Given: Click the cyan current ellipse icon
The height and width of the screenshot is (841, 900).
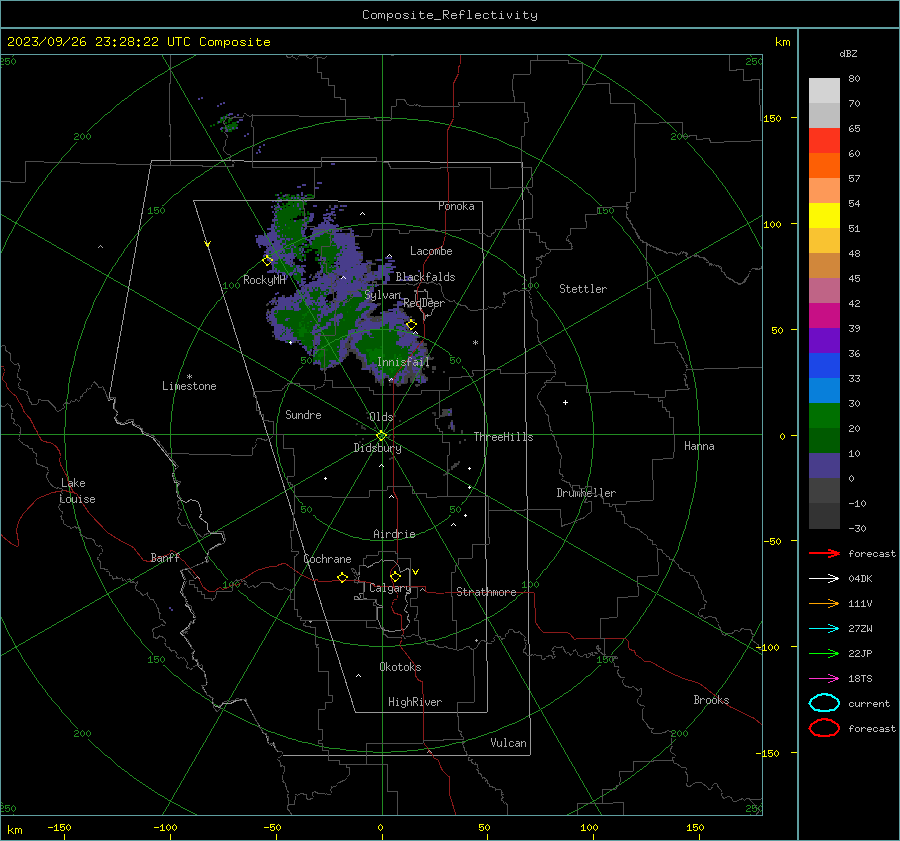Looking at the screenshot, I should pos(824,703).
